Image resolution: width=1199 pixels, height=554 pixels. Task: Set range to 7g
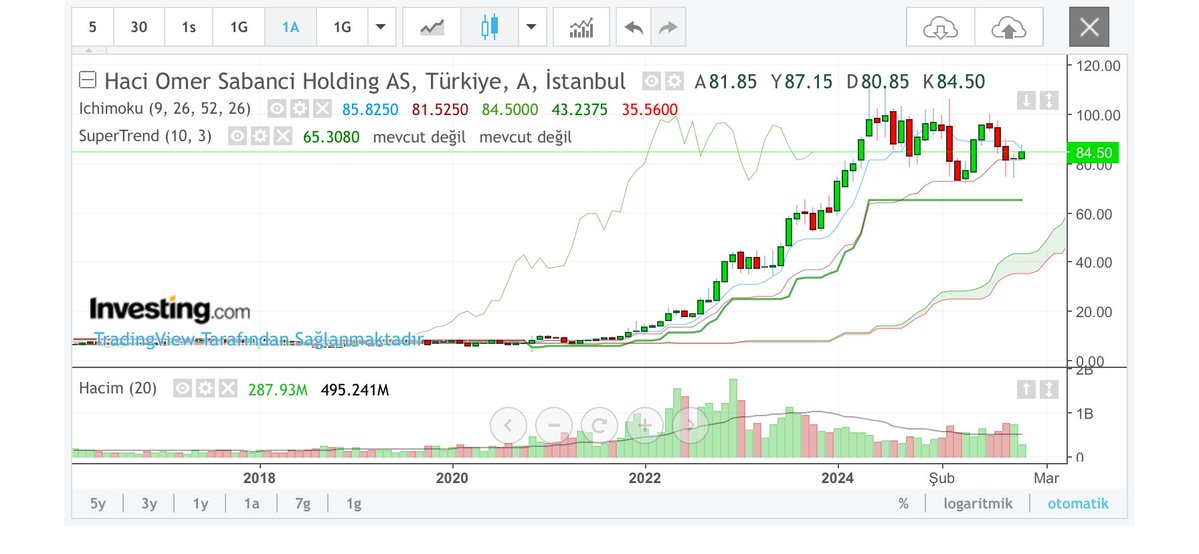pos(303,503)
